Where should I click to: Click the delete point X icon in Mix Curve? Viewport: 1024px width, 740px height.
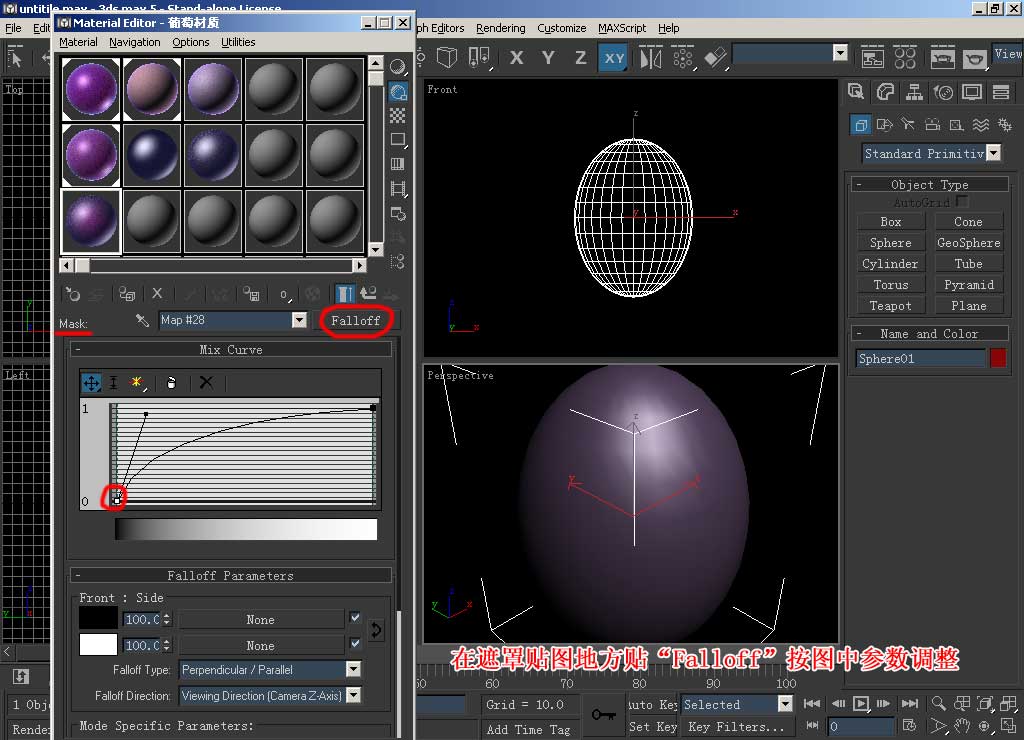coord(206,383)
